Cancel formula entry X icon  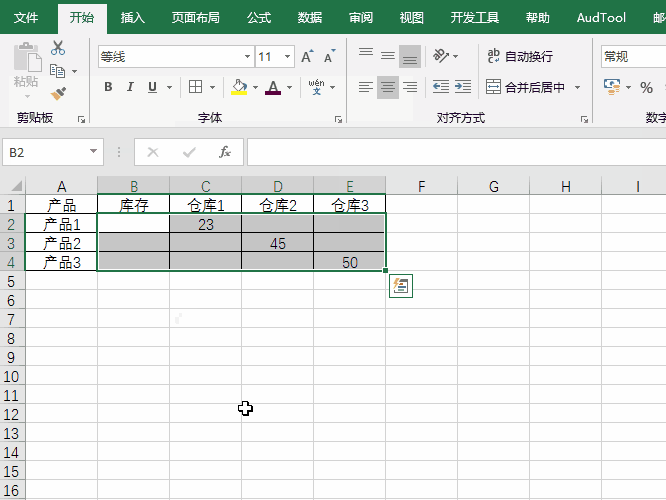point(153,152)
